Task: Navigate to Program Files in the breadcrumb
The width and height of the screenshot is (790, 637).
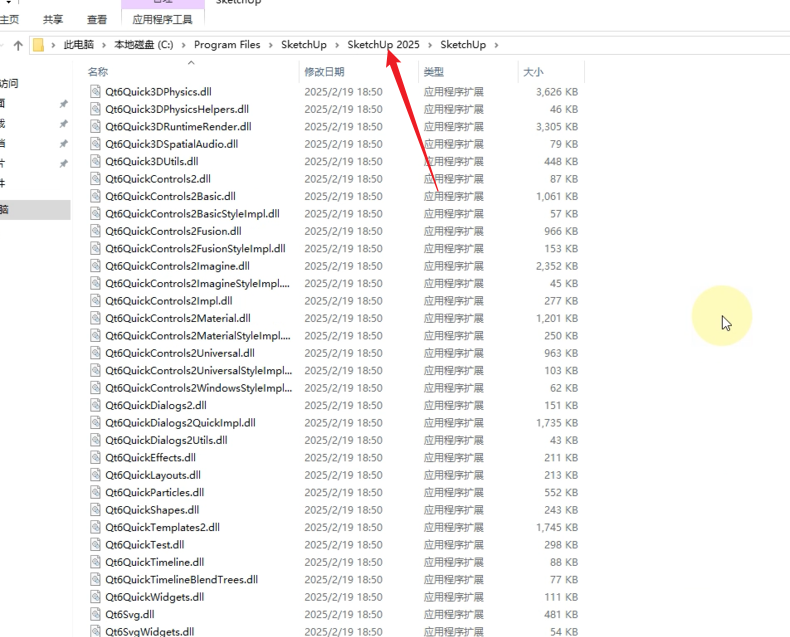Action: pyautogui.click(x=227, y=45)
